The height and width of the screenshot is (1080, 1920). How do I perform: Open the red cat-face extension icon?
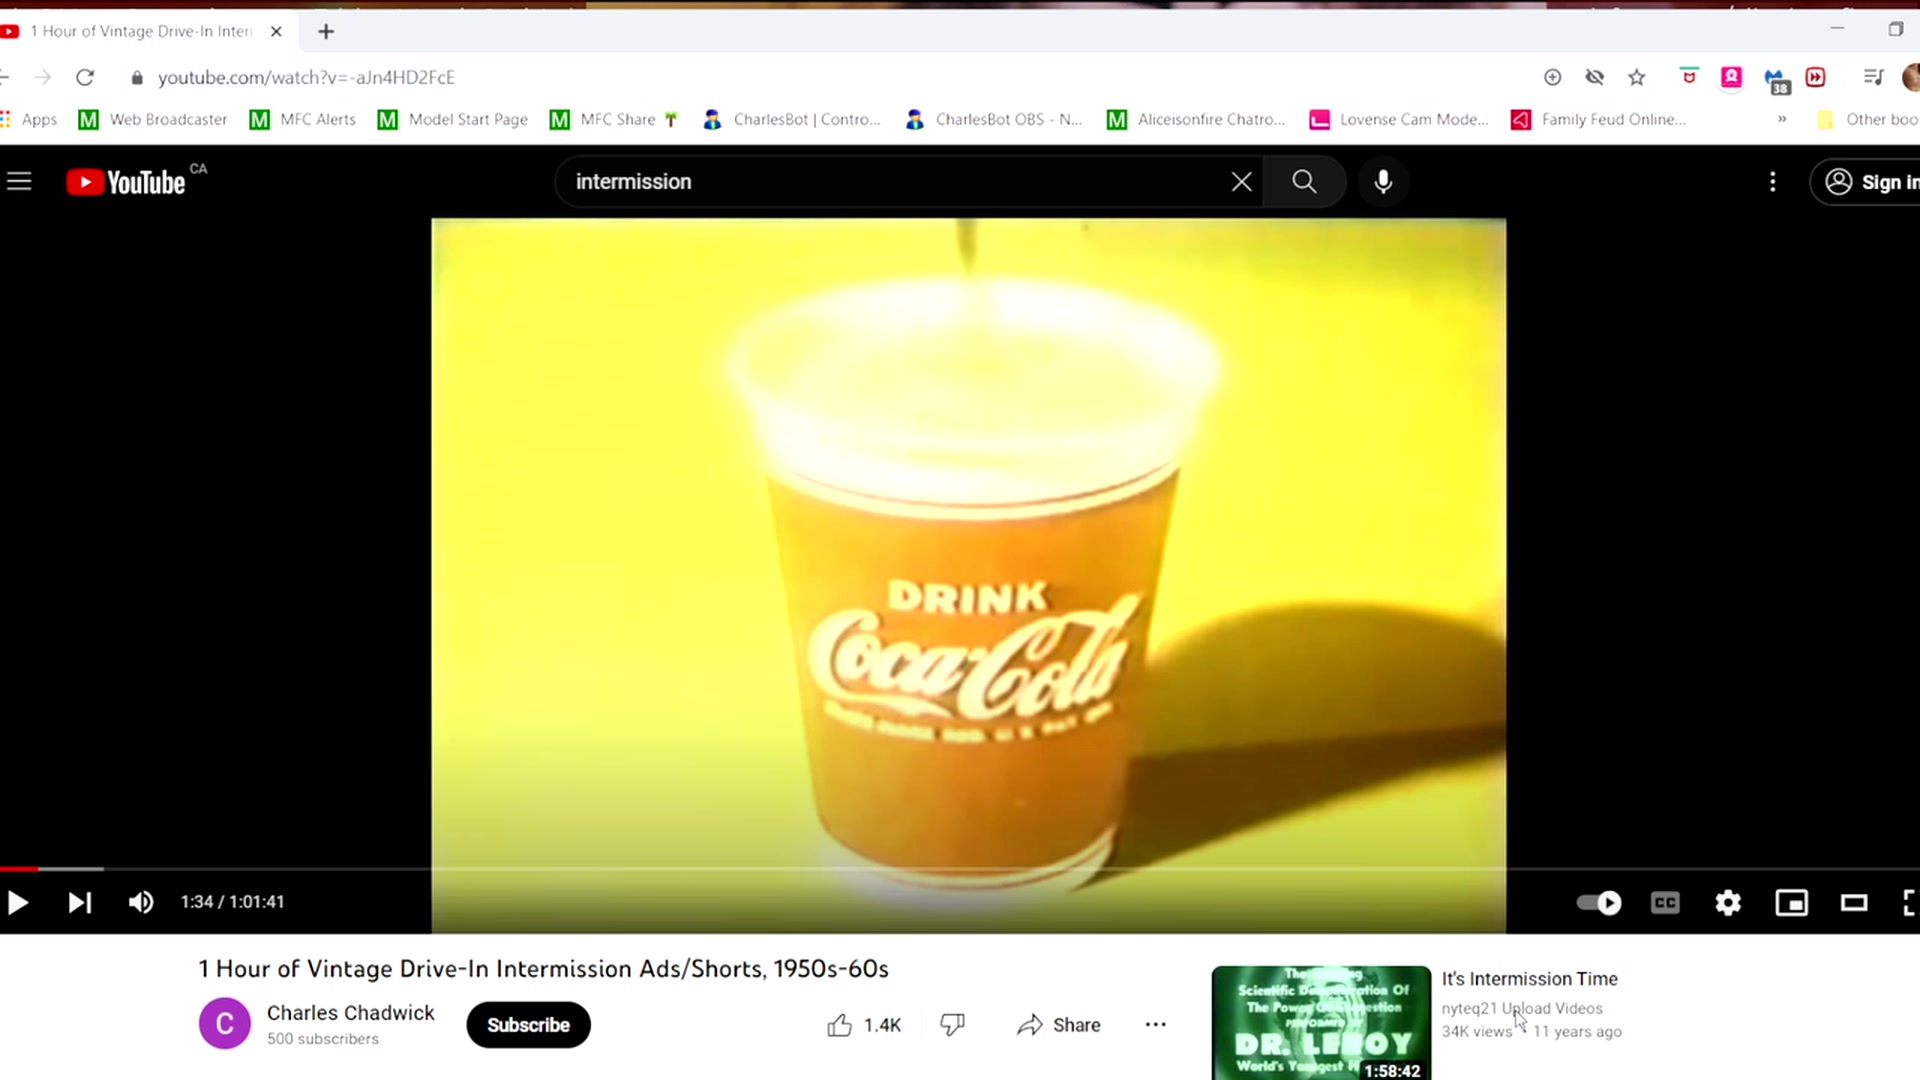point(1689,77)
